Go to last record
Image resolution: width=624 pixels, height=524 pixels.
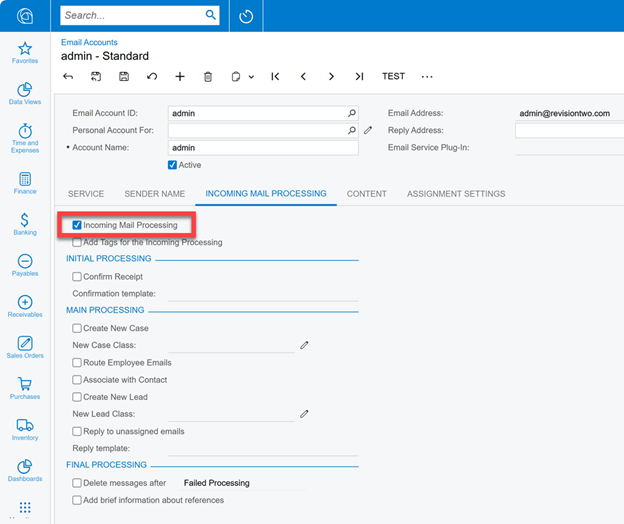359,76
